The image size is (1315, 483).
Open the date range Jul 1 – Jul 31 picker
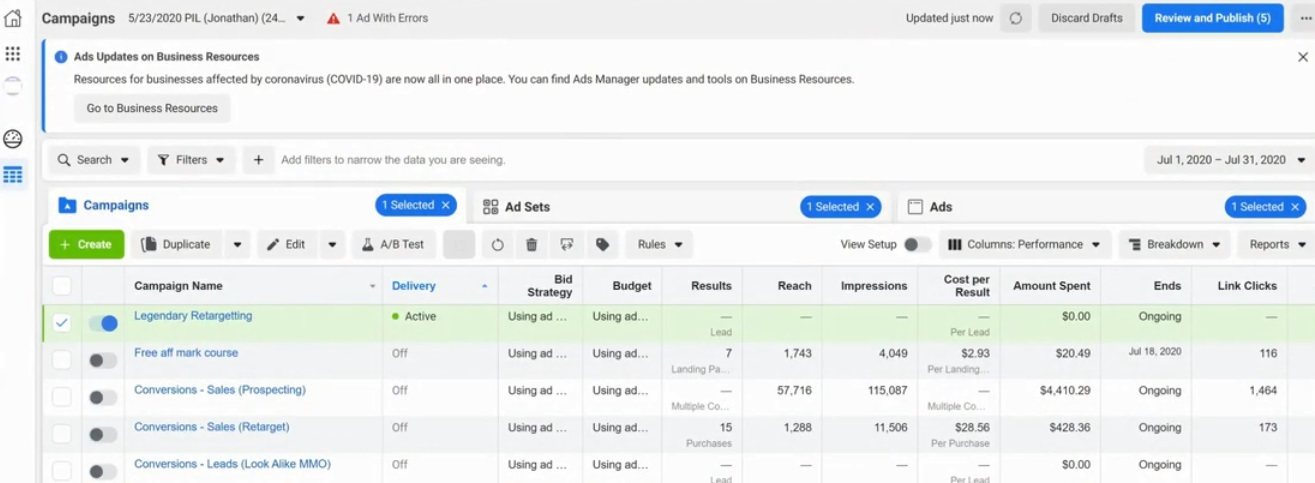pyautogui.click(x=1229, y=160)
